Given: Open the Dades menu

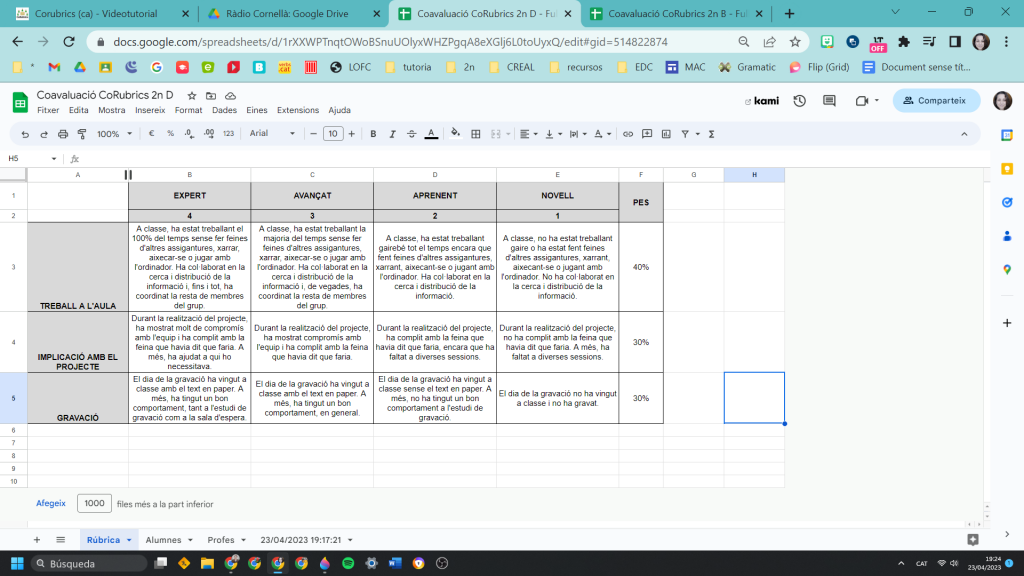Looking at the screenshot, I should point(224,110).
